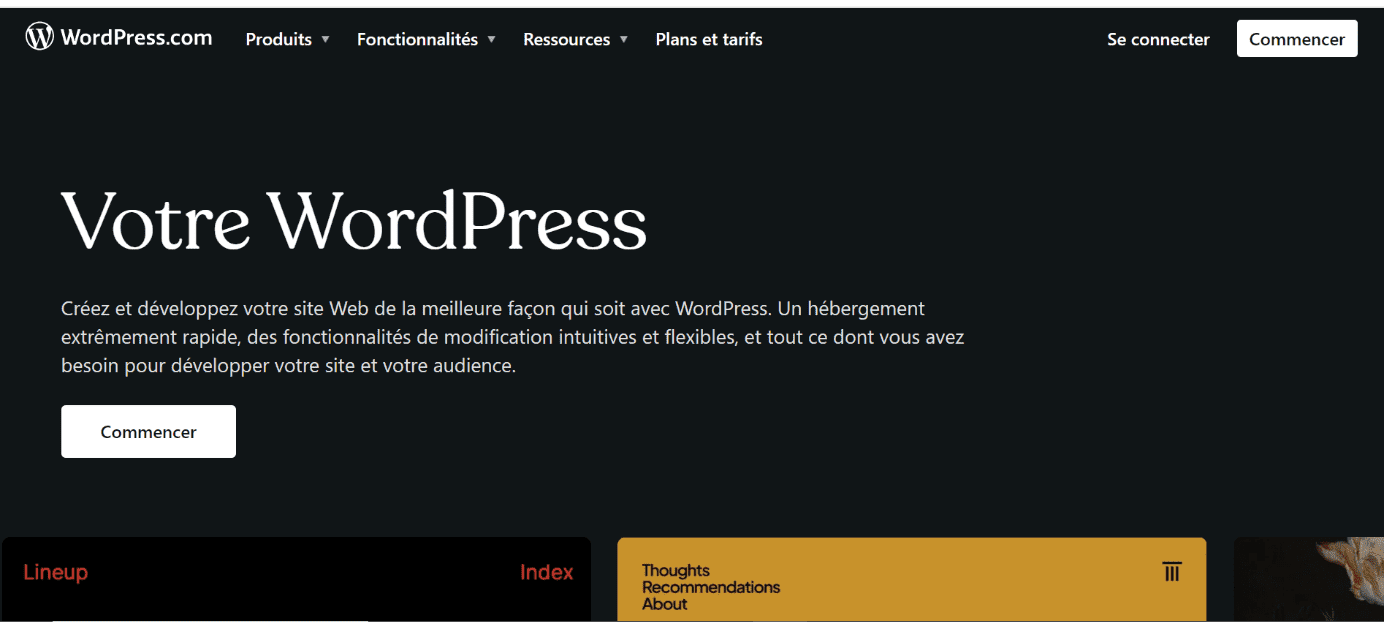
Task: Expand the Fonctionnalités dropdown arrow
Action: pyautogui.click(x=491, y=40)
